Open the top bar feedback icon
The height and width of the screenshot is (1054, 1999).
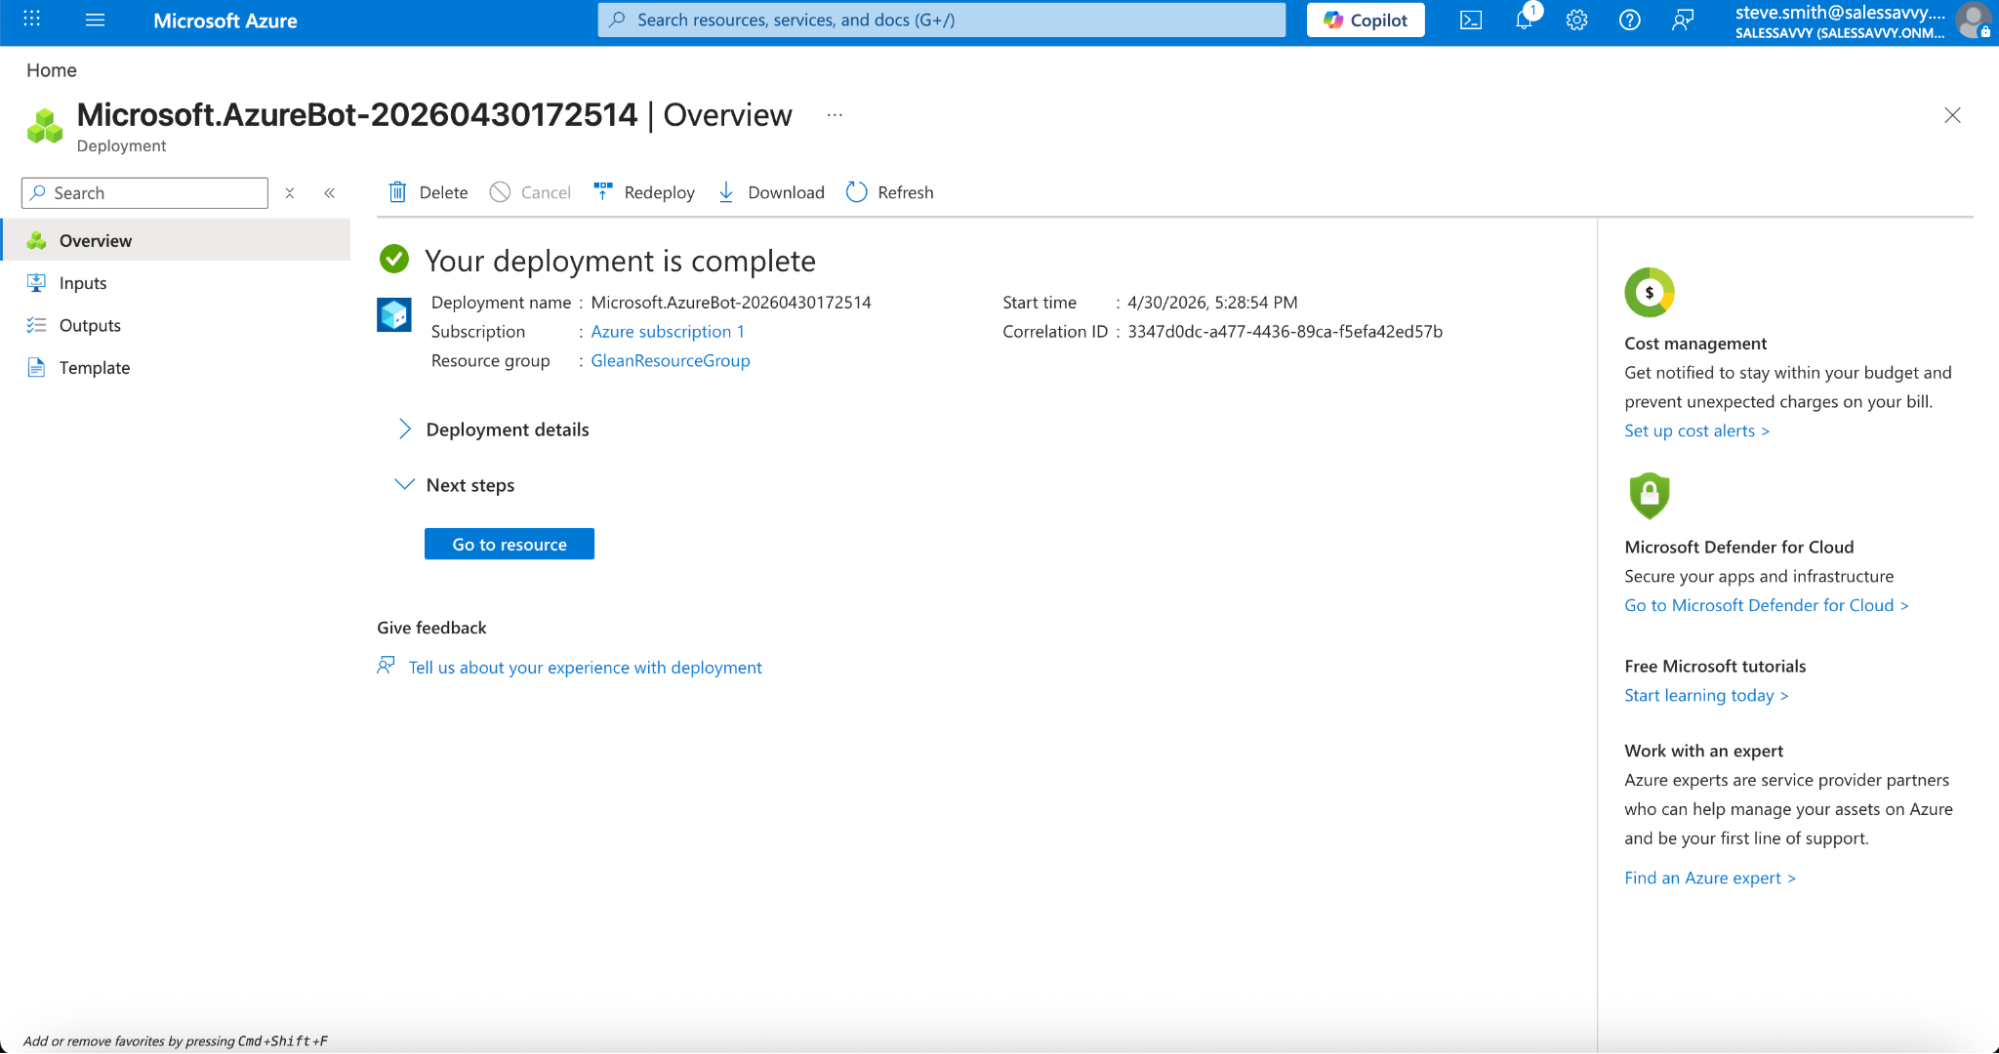tap(1683, 20)
